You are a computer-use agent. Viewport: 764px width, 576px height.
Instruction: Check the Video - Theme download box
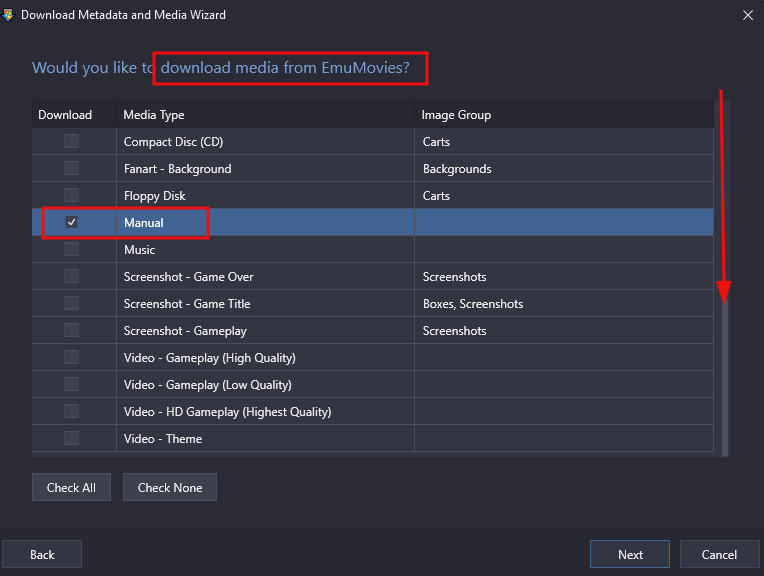pyautogui.click(x=72, y=438)
